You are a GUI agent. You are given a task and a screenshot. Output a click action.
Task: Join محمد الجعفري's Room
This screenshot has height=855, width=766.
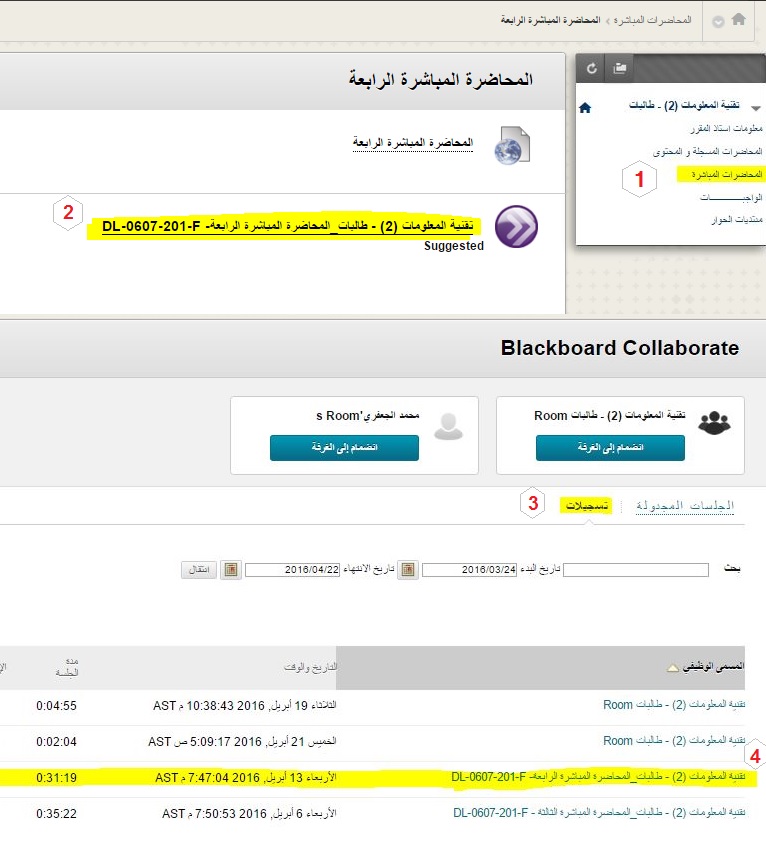click(x=344, y=448)
